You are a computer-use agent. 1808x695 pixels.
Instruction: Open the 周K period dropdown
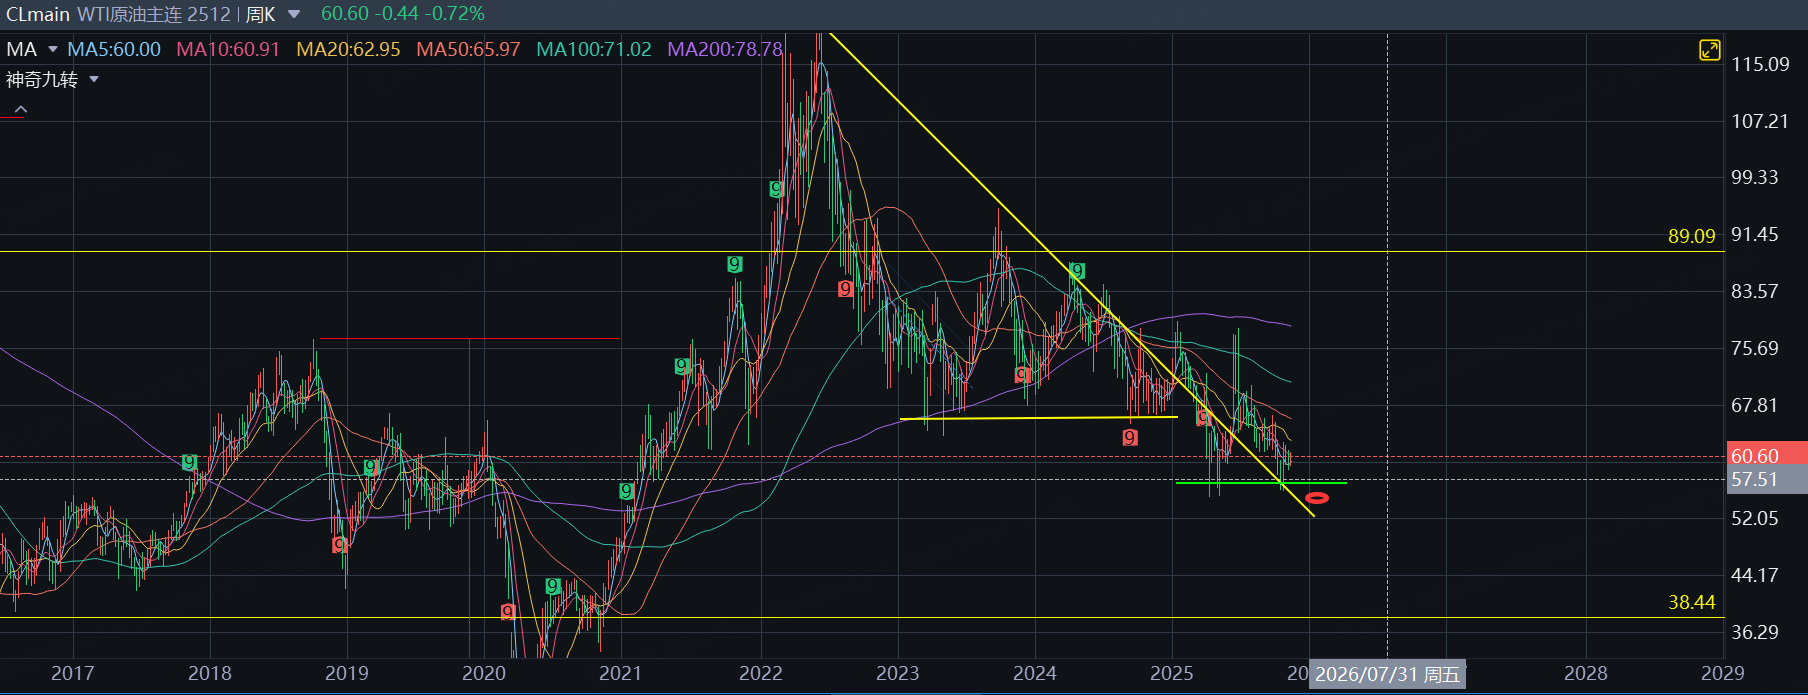(294, 14)
